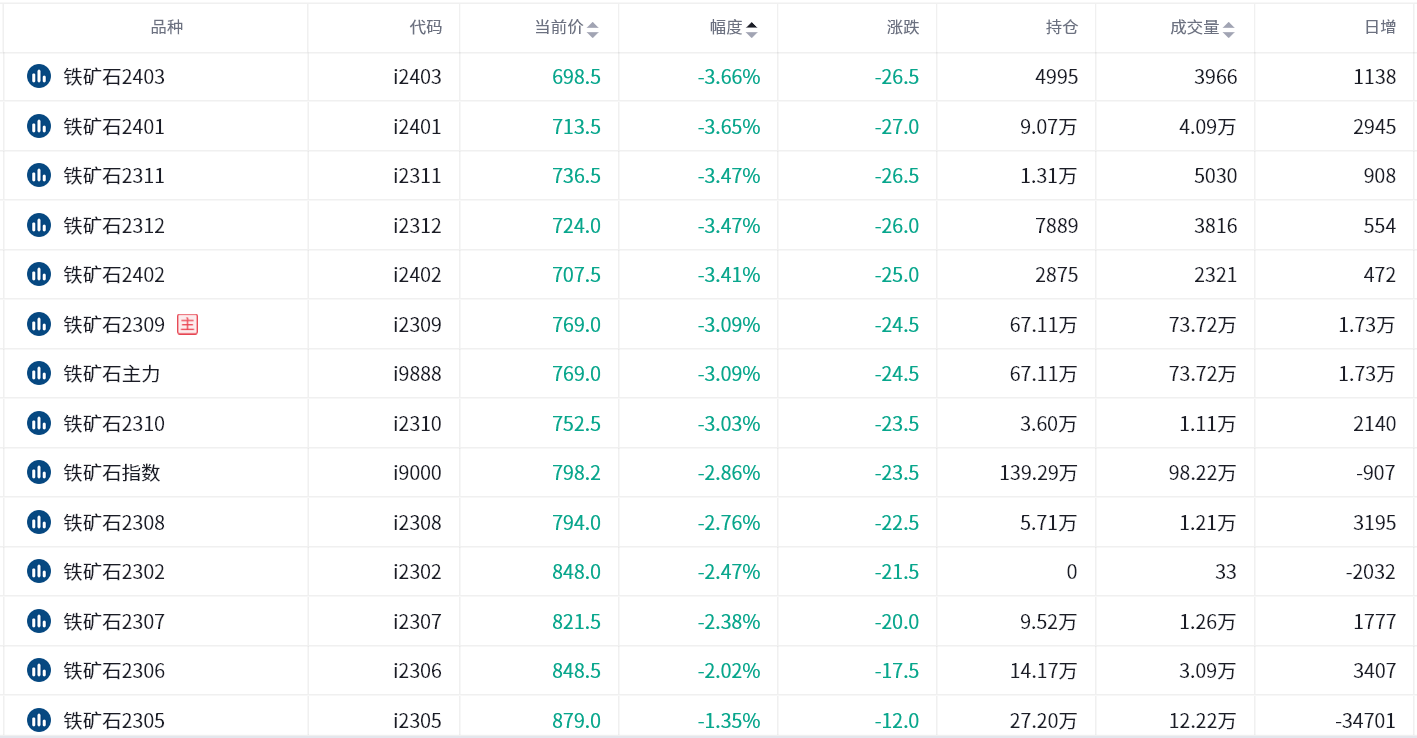This screenshot has width=1417, height=738.
Task: Select chart icon for 铁矿石主力
Action: (x=39, y=373)
